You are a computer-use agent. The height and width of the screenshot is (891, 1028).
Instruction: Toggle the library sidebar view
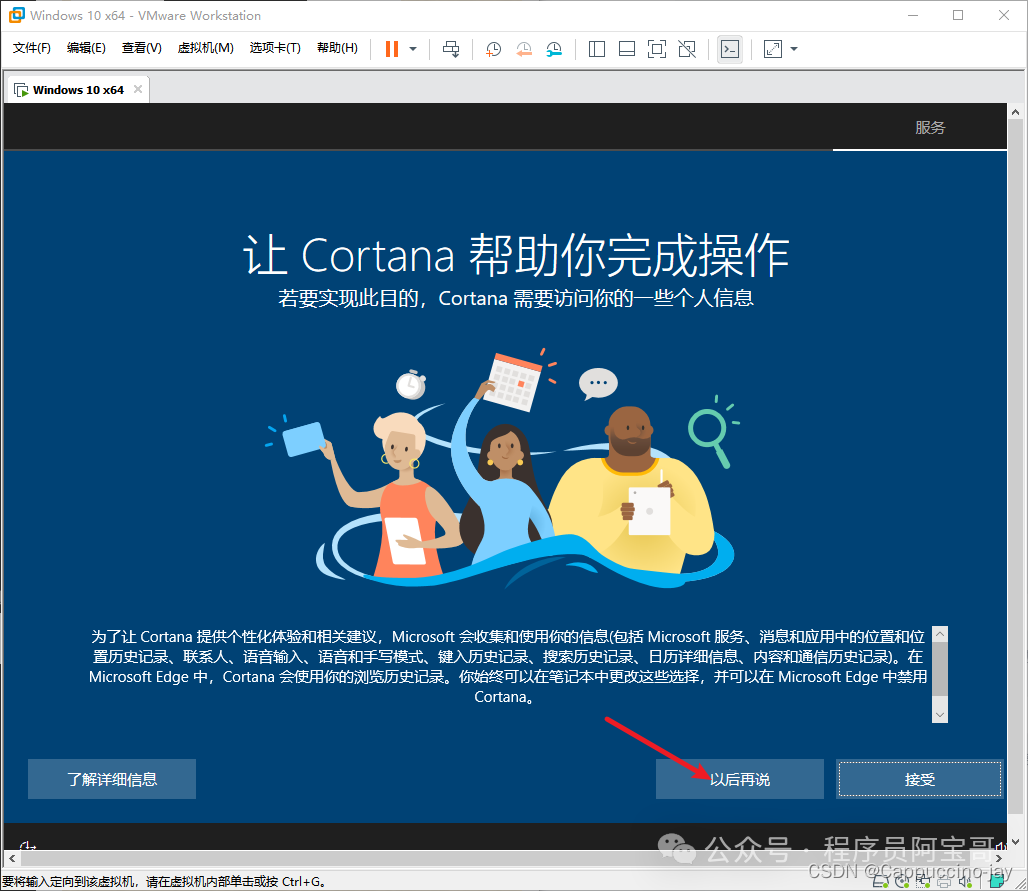coord(597,49)
